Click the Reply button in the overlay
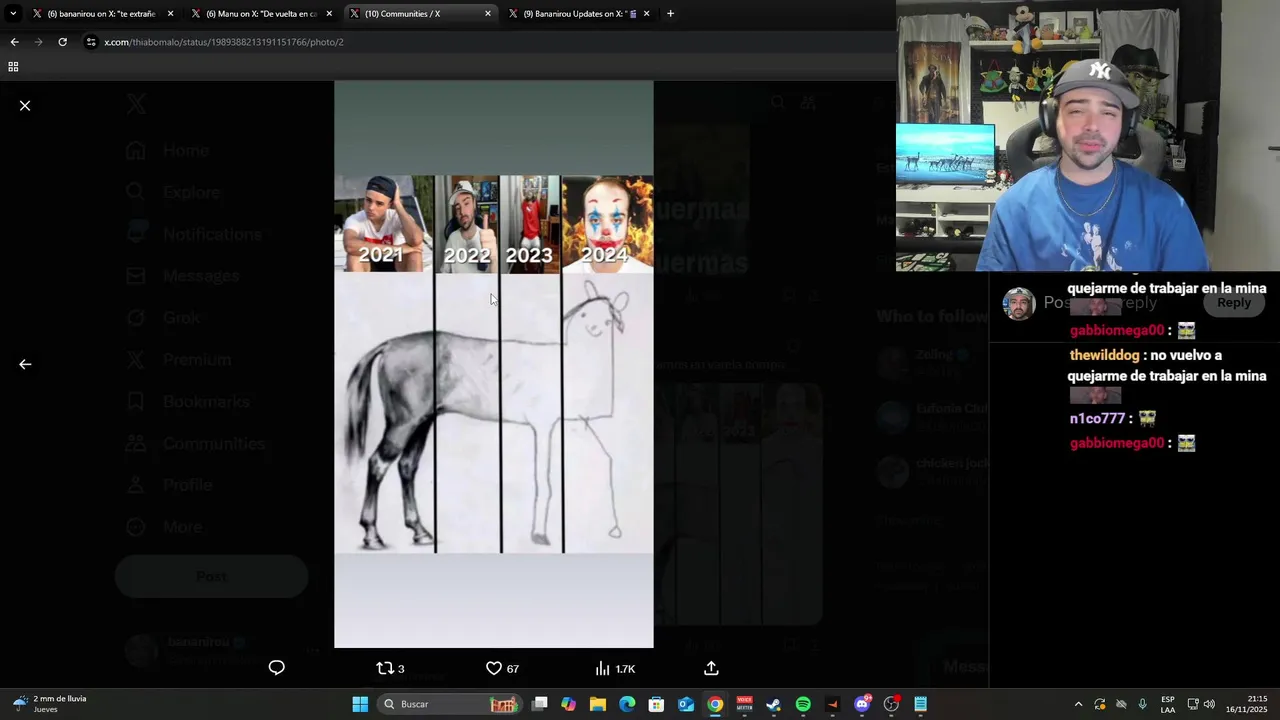This screenshot has height=720, width=1280. (x=1234, y=302)
